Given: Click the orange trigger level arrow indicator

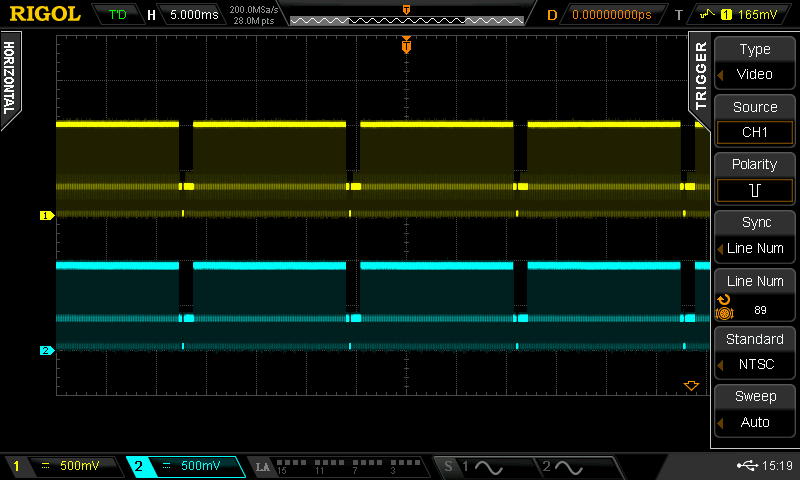Looking at the screenshot, I should tap(690, 385).
